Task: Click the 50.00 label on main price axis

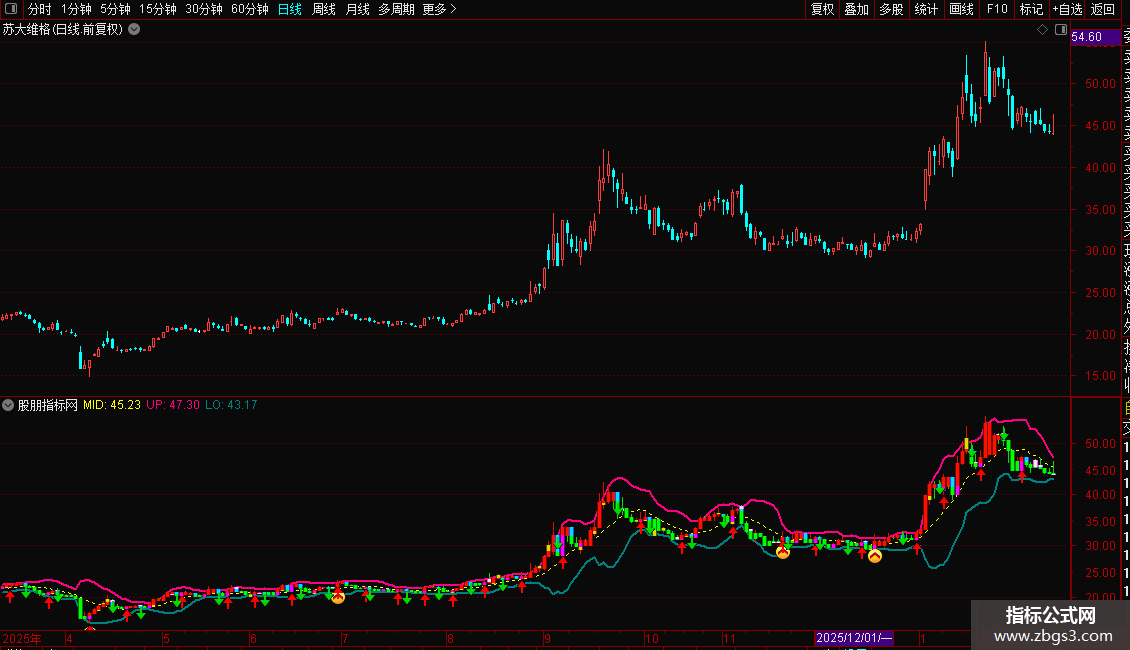Action: (x=1100, y=84)
